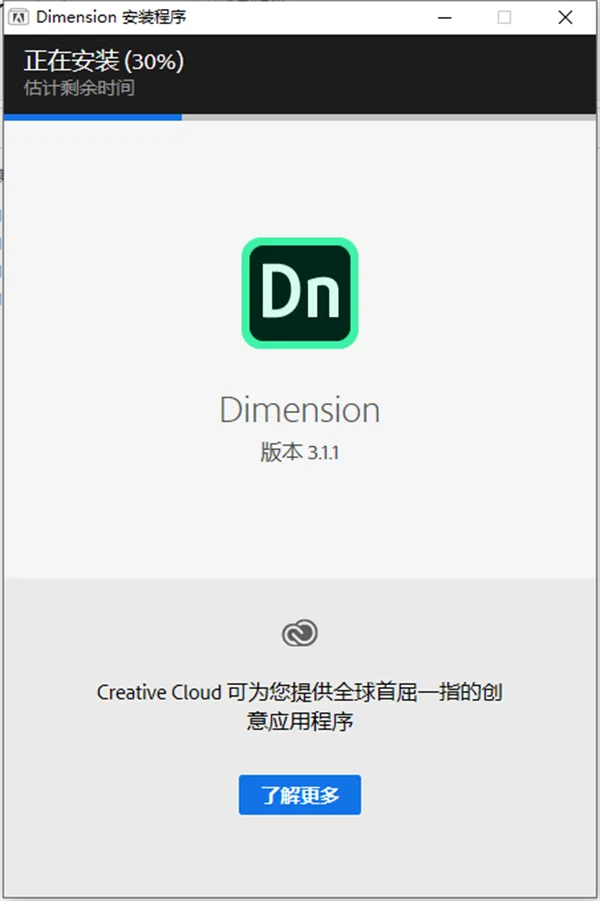Viewport: 600px width, 901px height.
Task: Minimize the Dimension installer window
Action: coord(444,17)
